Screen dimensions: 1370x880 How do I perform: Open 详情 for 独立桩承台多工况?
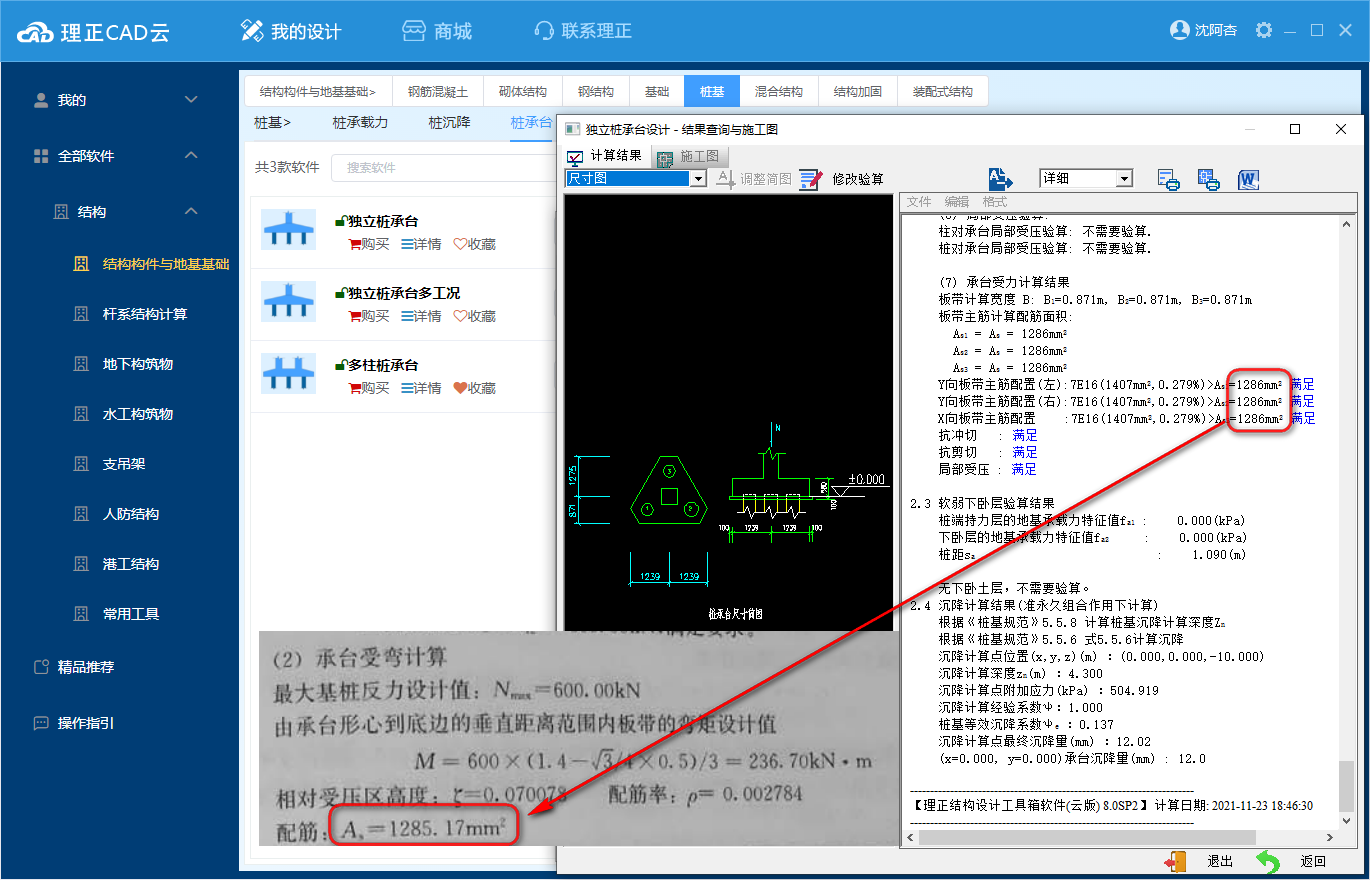pos(421,316)
